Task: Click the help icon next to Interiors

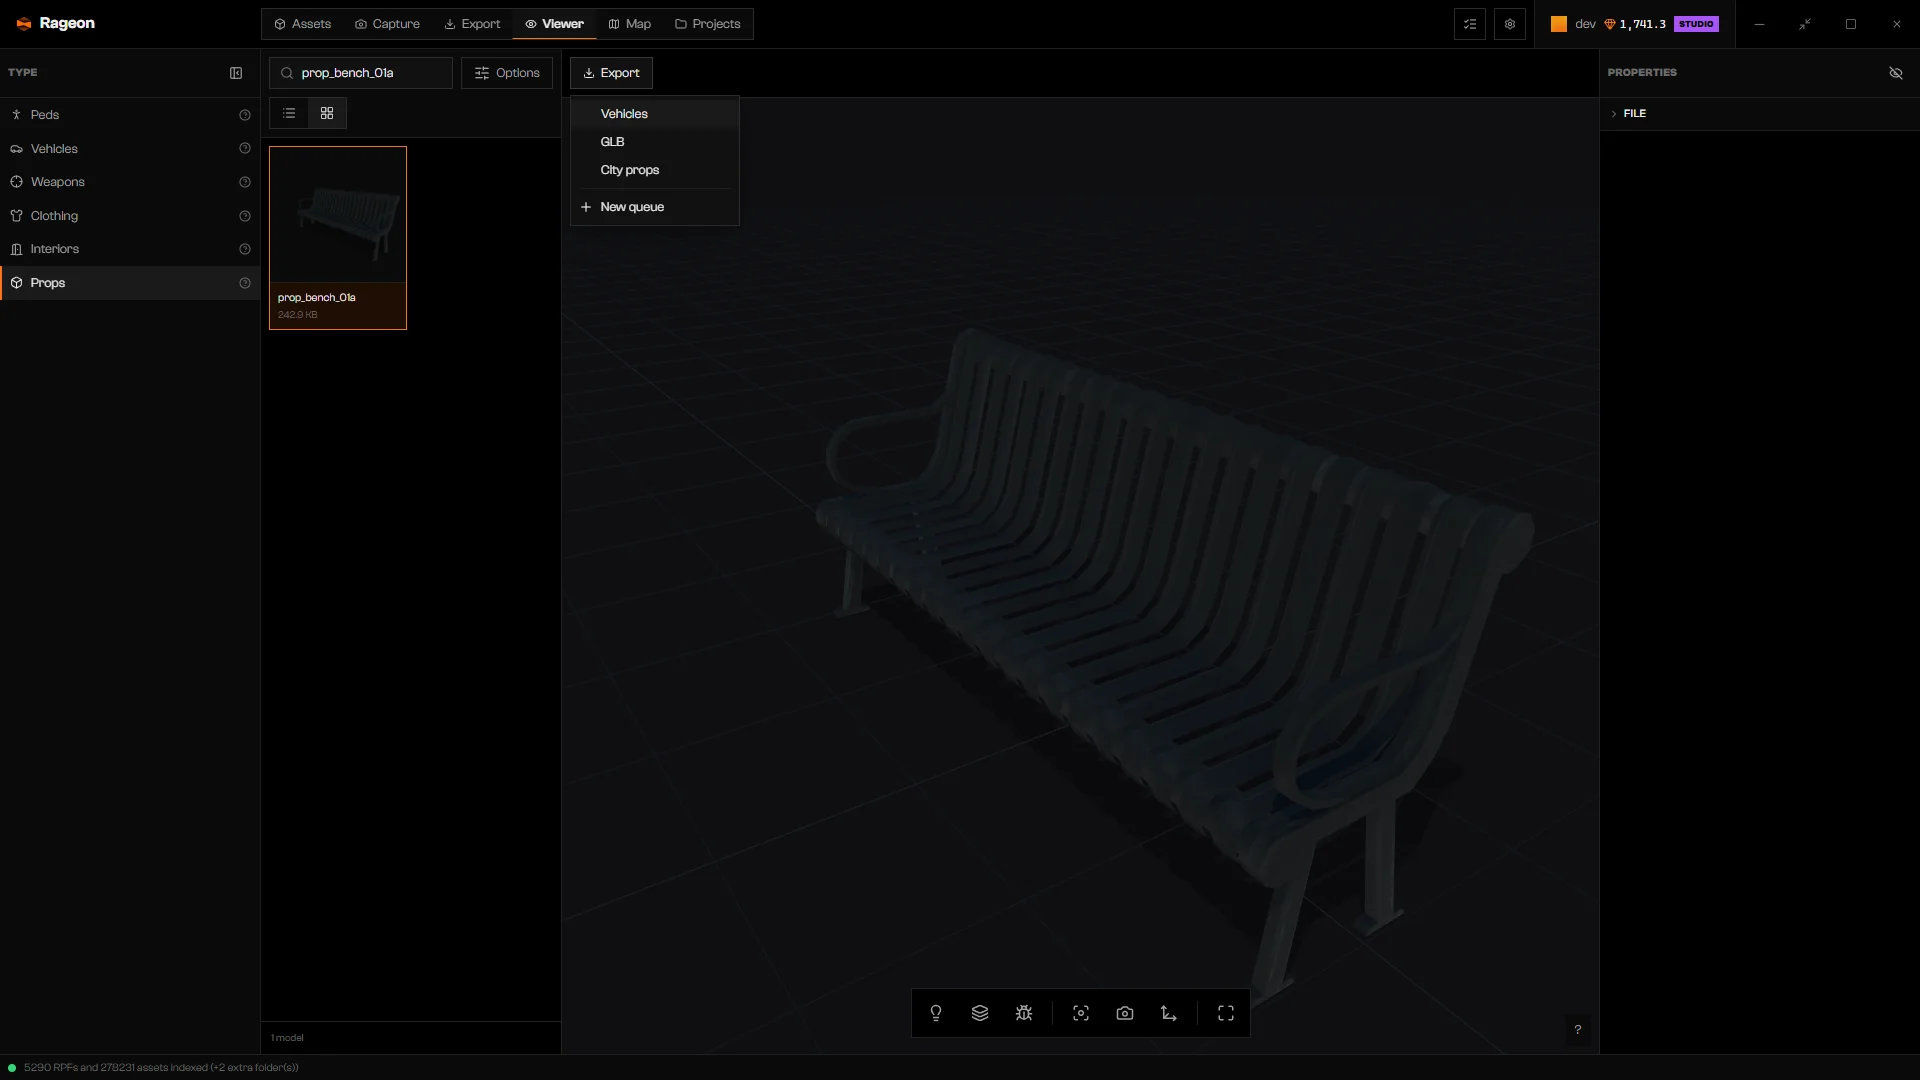Action: pyautogui.click(x=245, y=249)
